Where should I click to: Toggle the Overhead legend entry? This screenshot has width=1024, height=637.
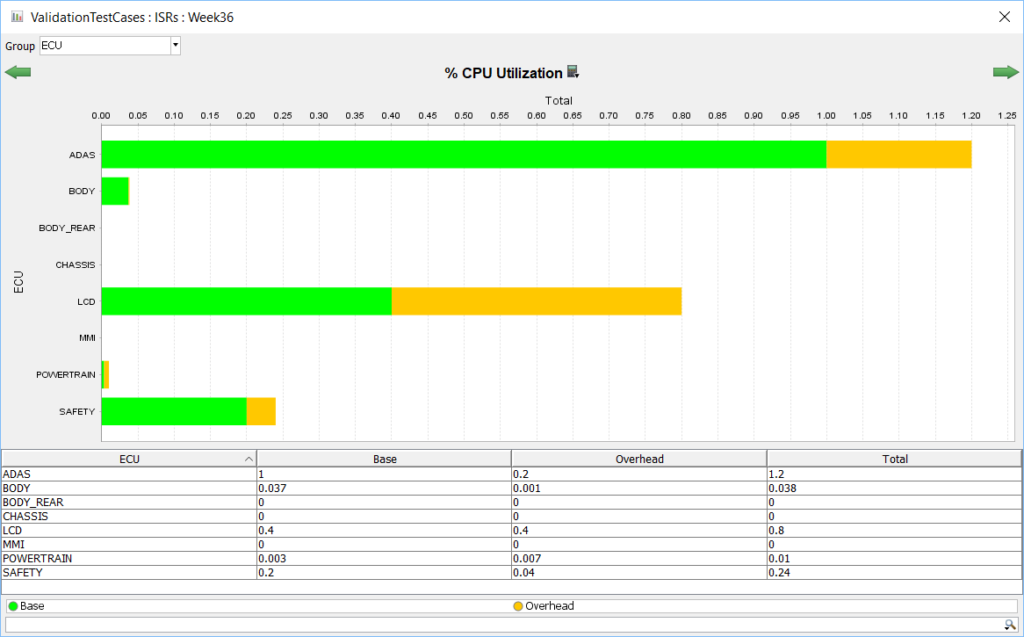click(x=543, y=606)
